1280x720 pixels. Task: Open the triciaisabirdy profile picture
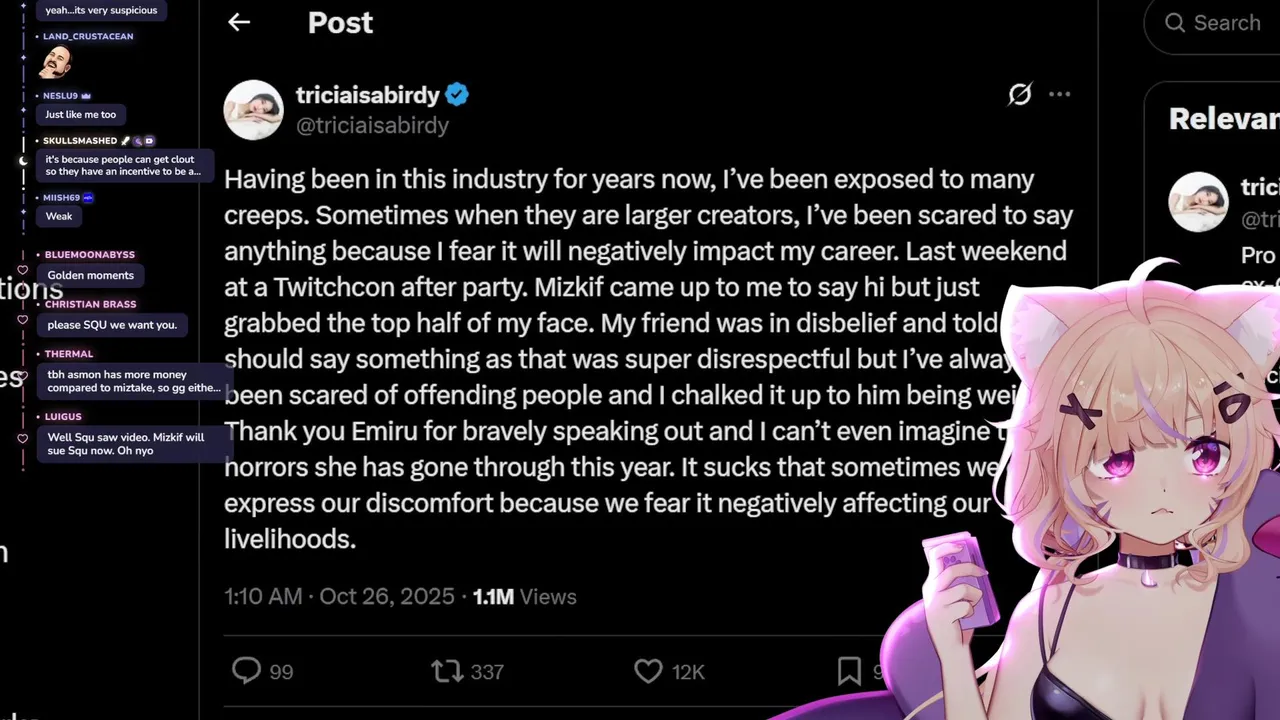click(253, 109)
